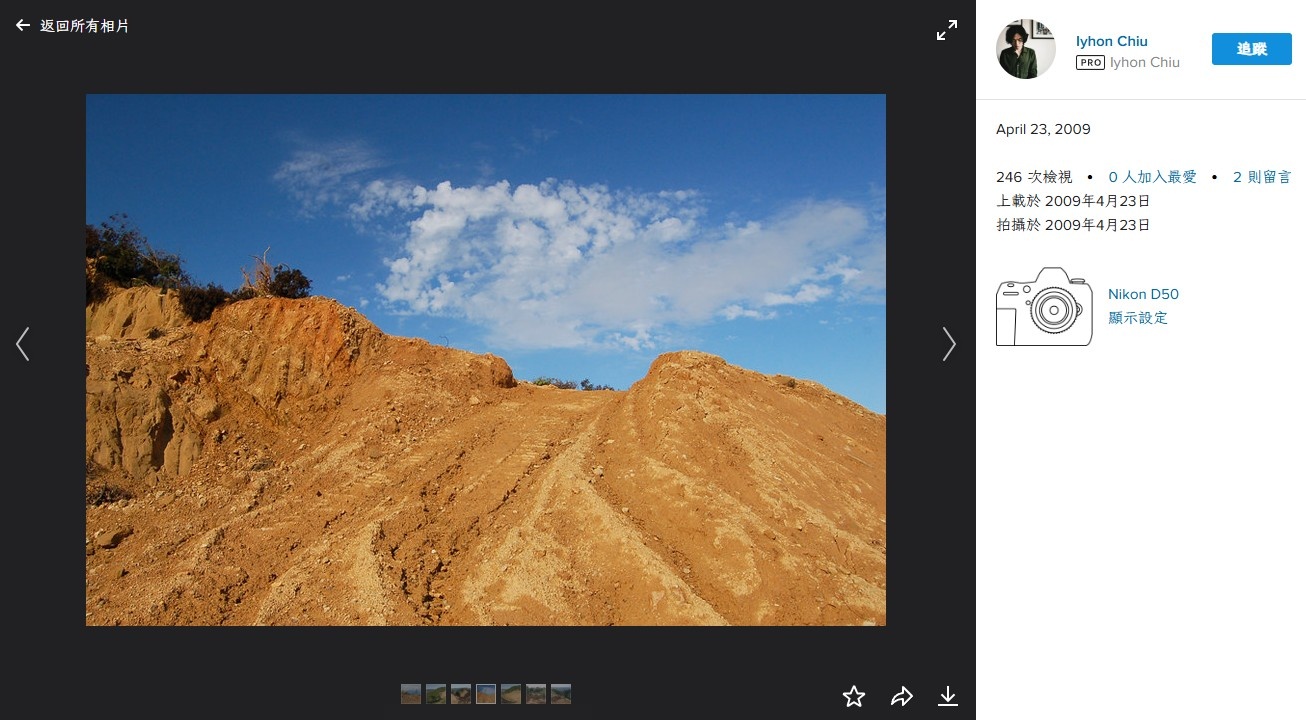Click the camera illustration icon
The width and height of the screenshot is (1306, 720).
pyautogui.click(x=1044, y=306)
